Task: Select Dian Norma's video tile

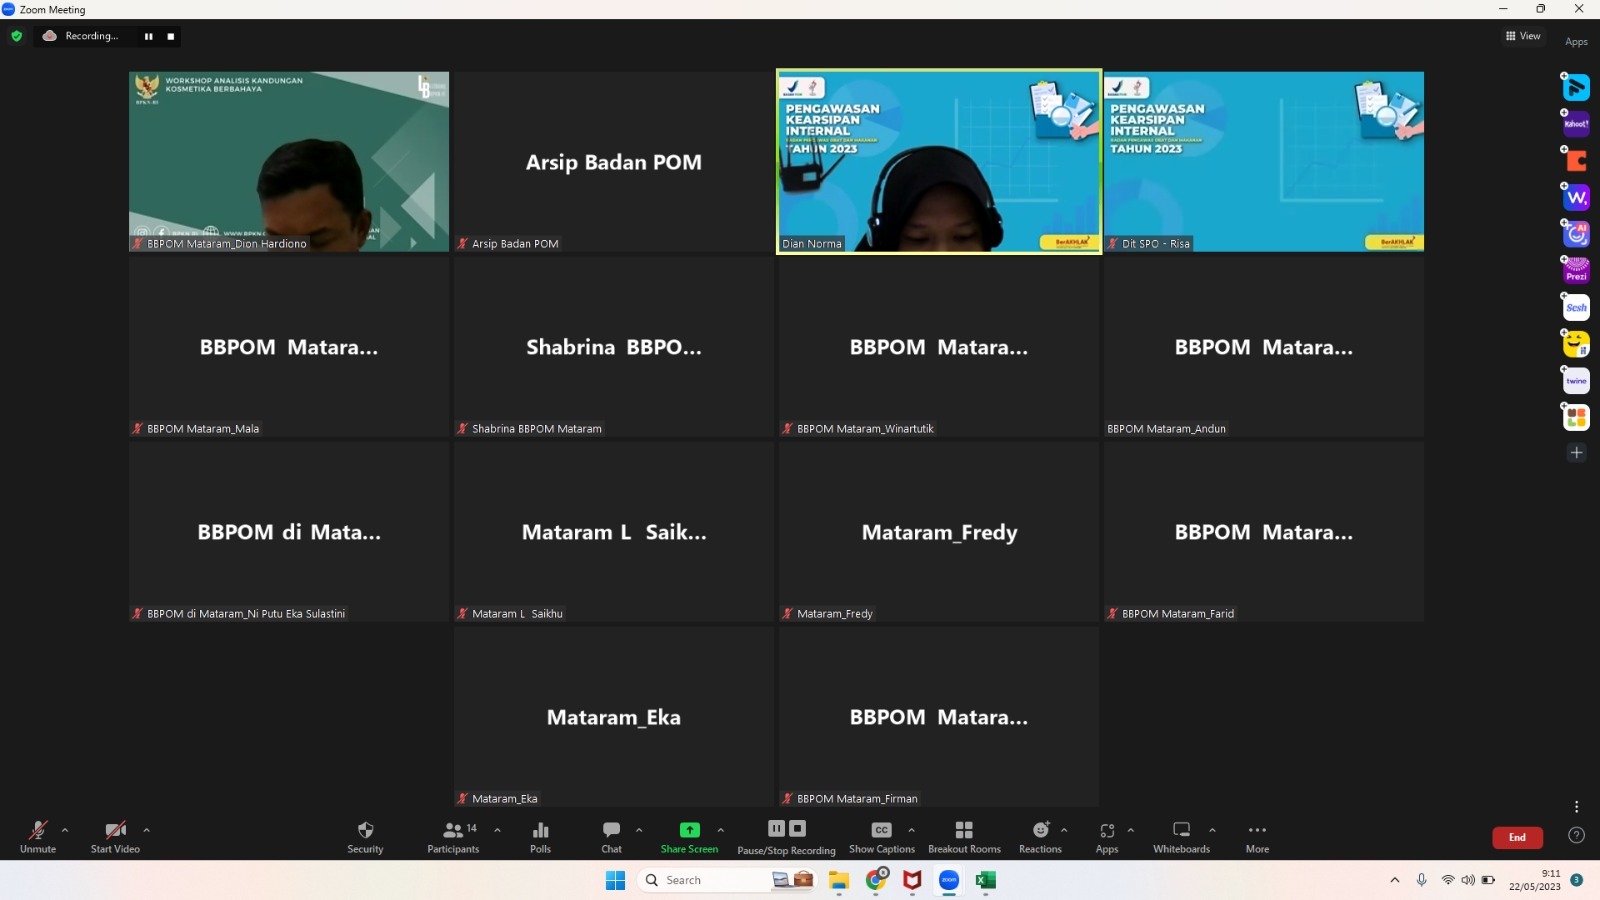Action: pyautogui.click(x=938, y=161)
